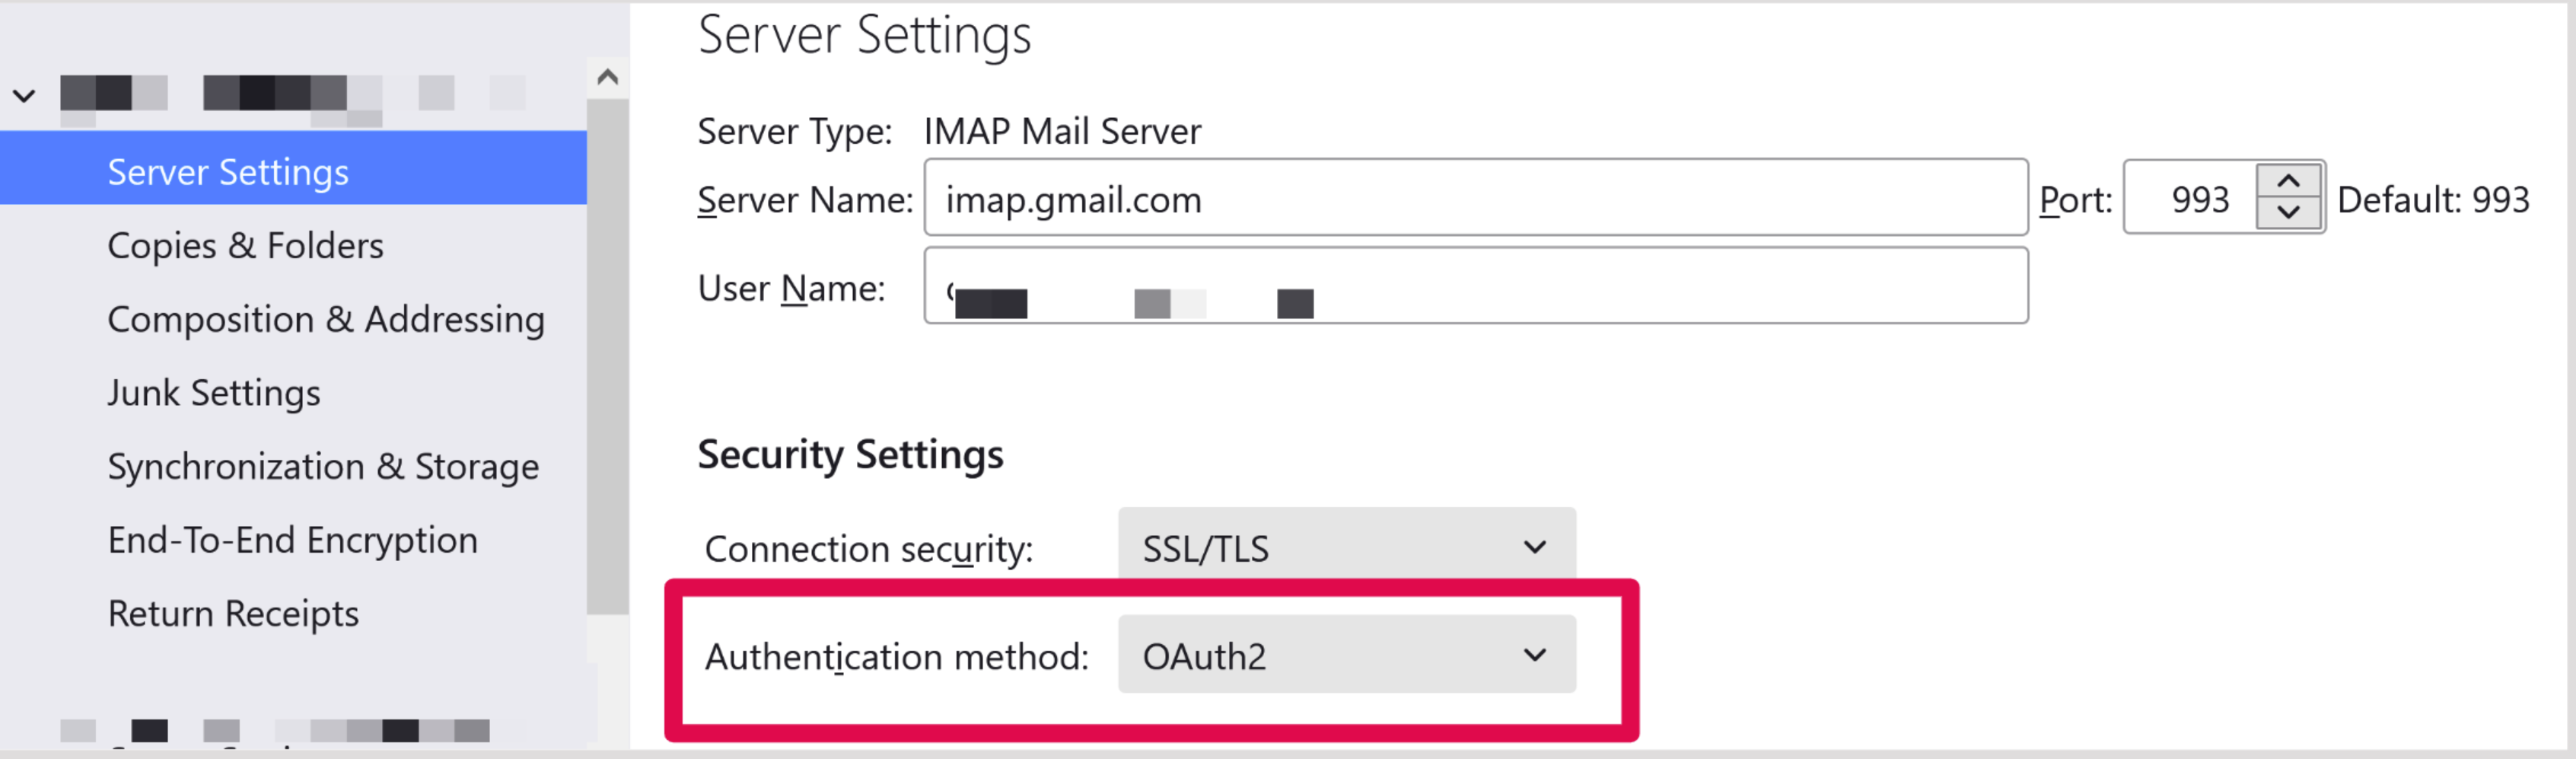Increase port with up arrow
2576x759 pixels.
[2289, 181]
